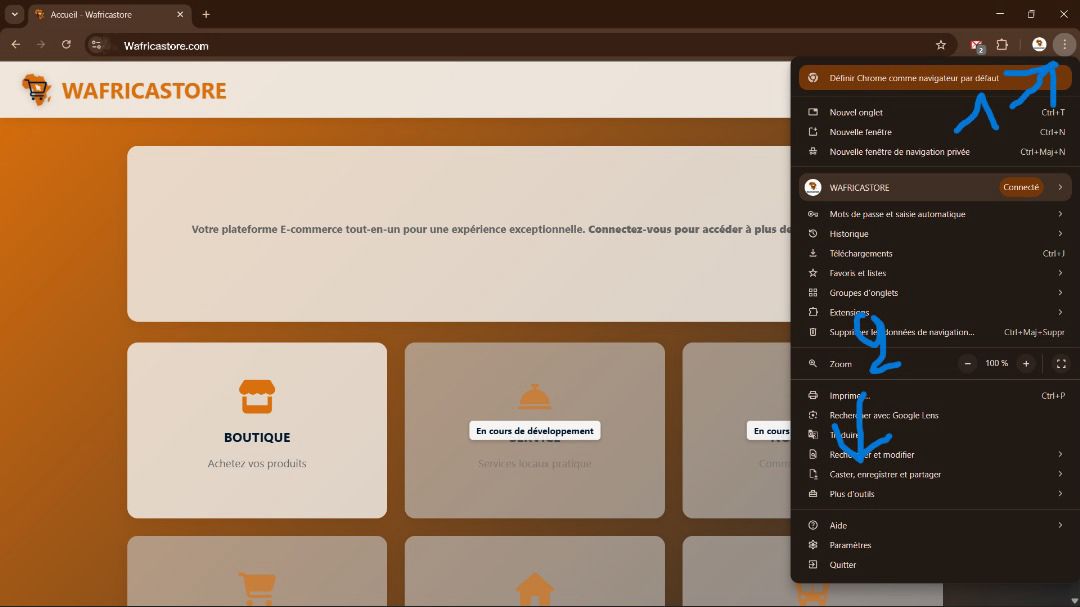The image size is (1080, 607).
Task: Click the back navigation arrow
Action: 15,45
